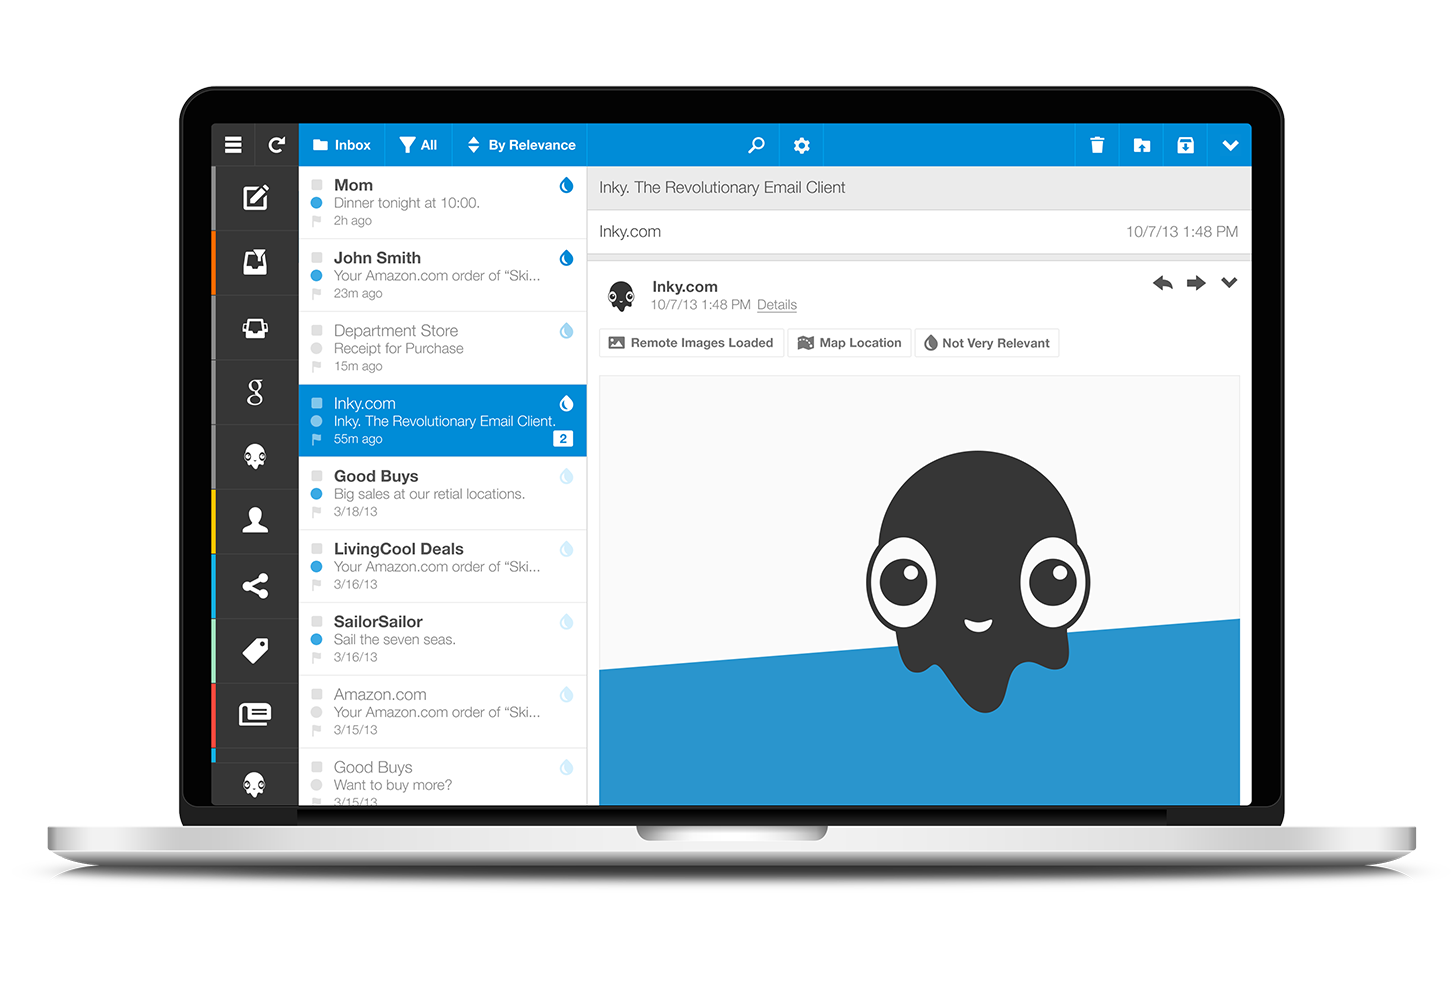Click the forward arrow icon
The height and width of the screenshot is (1000, 1455).
[x=1196, y=283]
